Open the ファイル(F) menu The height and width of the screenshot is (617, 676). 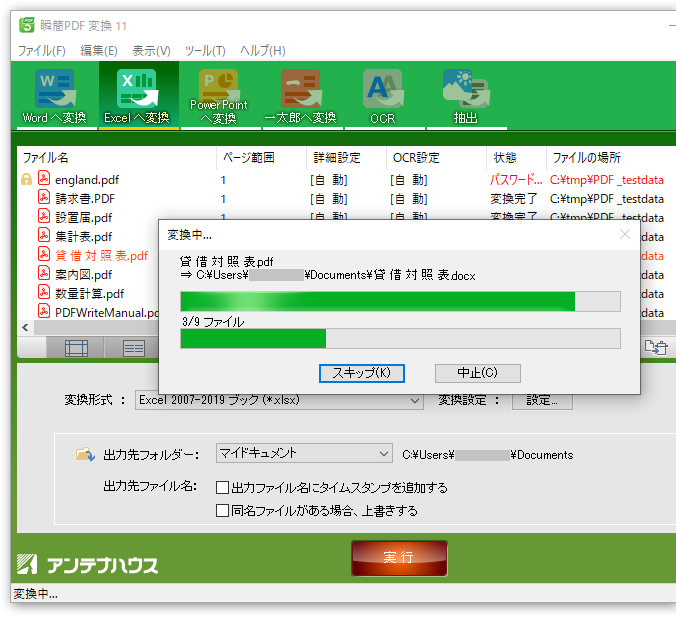[x=42, y=51]
